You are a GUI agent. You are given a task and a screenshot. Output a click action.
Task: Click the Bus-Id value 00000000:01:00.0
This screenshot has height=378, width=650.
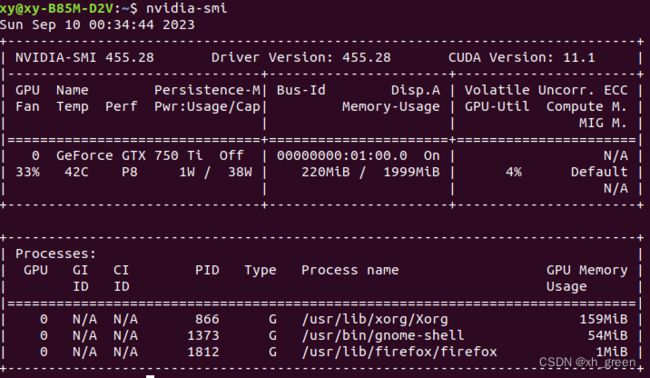[342, 155]
